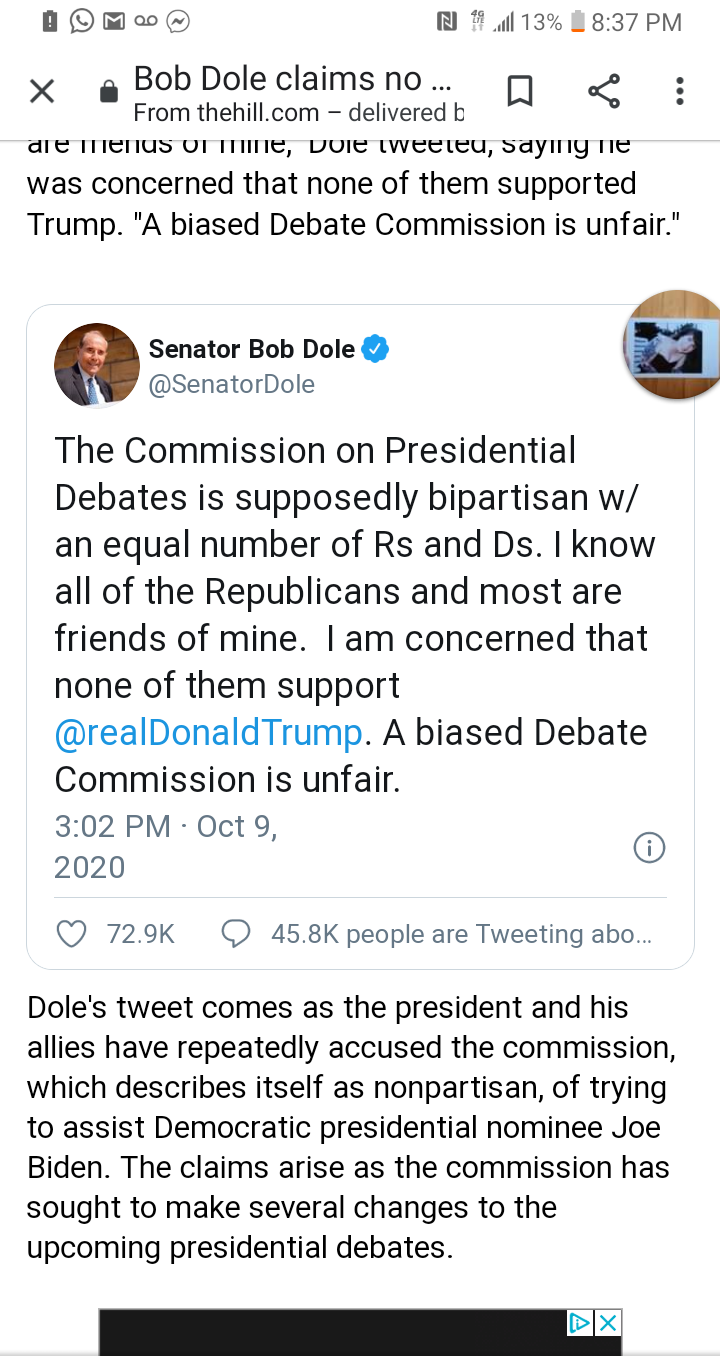Open the three-dot overflow menu
Viewport: 720px width, 1356px height.
coord(680,92)
